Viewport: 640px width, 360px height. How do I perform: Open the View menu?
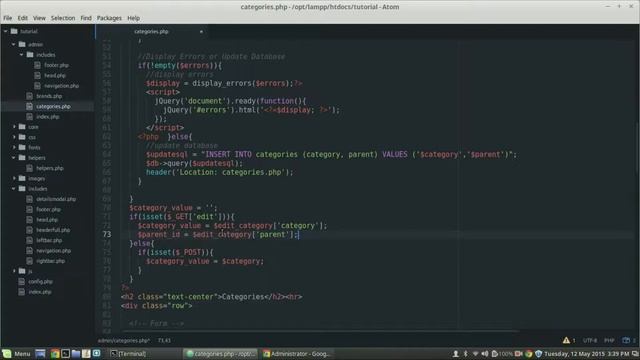tap(39, 18)
